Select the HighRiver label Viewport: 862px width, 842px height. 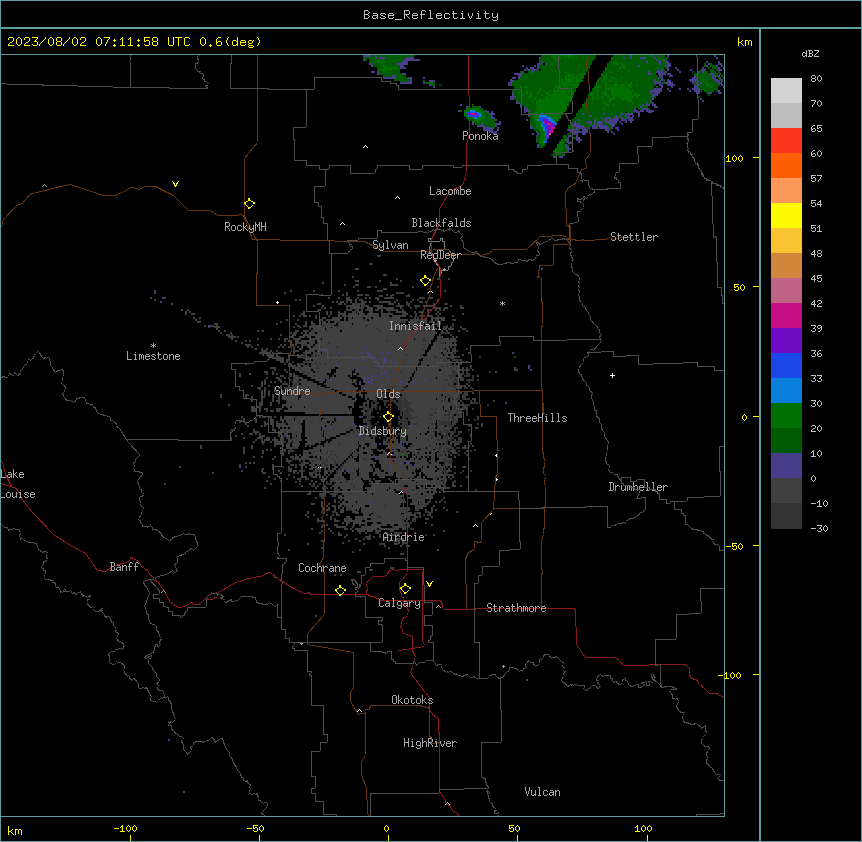click(430, 743)
